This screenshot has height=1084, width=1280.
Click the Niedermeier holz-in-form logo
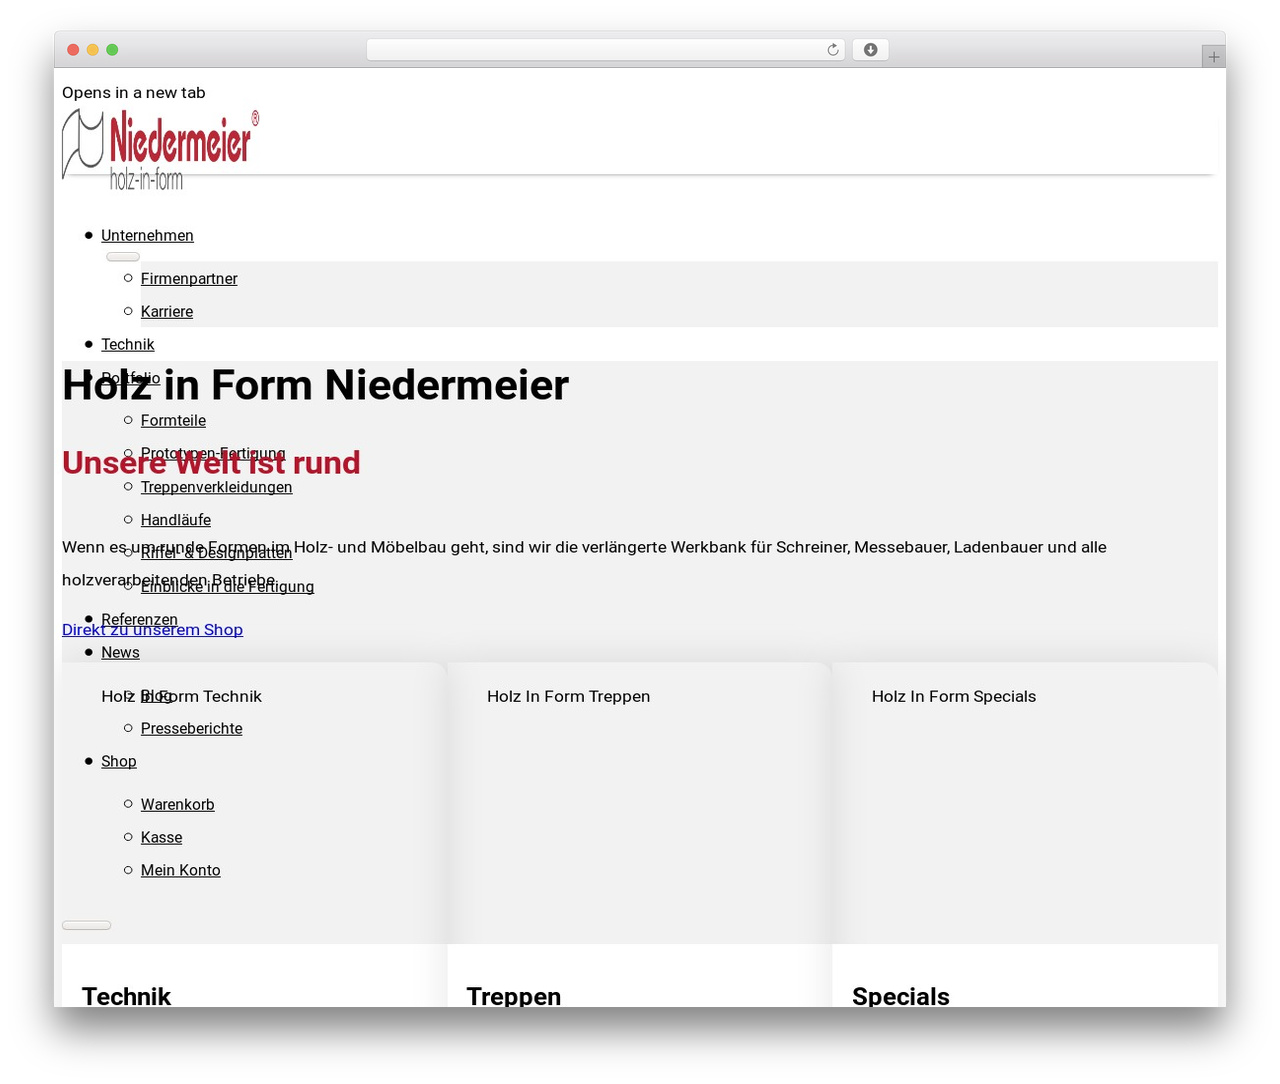coord(161,149)
